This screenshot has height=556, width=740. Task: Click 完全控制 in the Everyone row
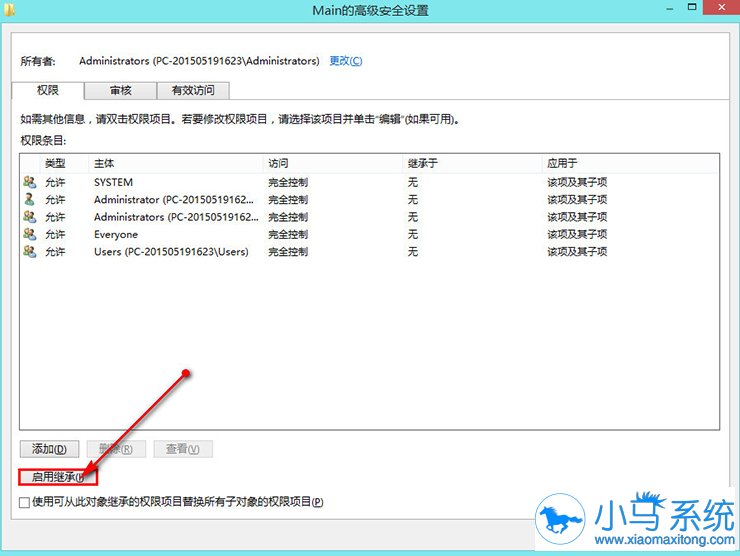pyautogui.click(x=288, y=235)
